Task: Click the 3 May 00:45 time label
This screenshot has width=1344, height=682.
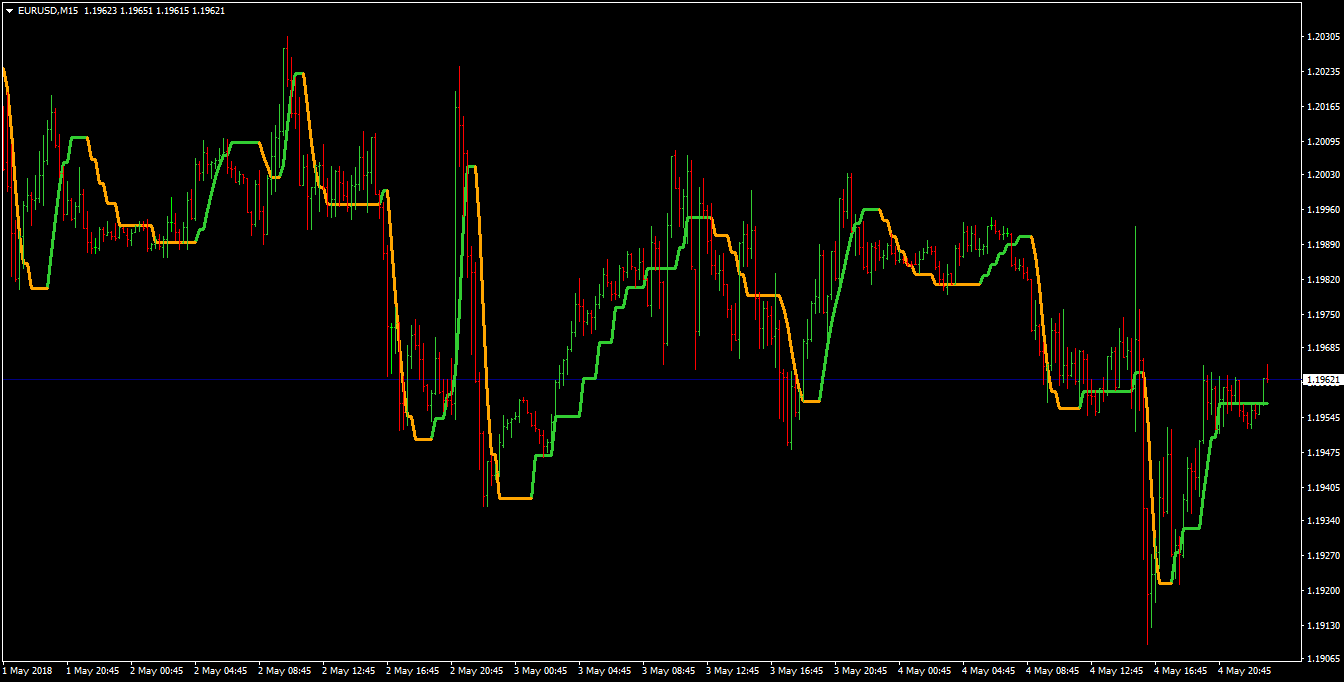Action: [541, 671]
